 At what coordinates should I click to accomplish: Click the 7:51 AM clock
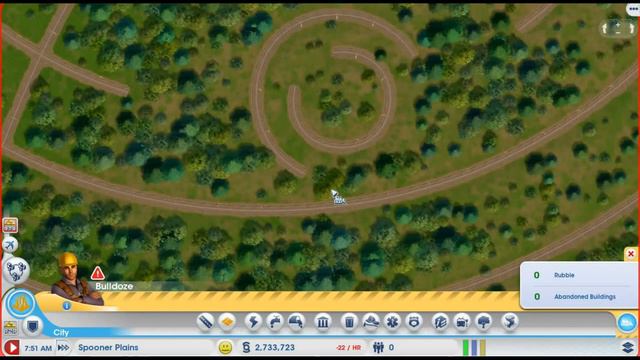tap(38, 348)
